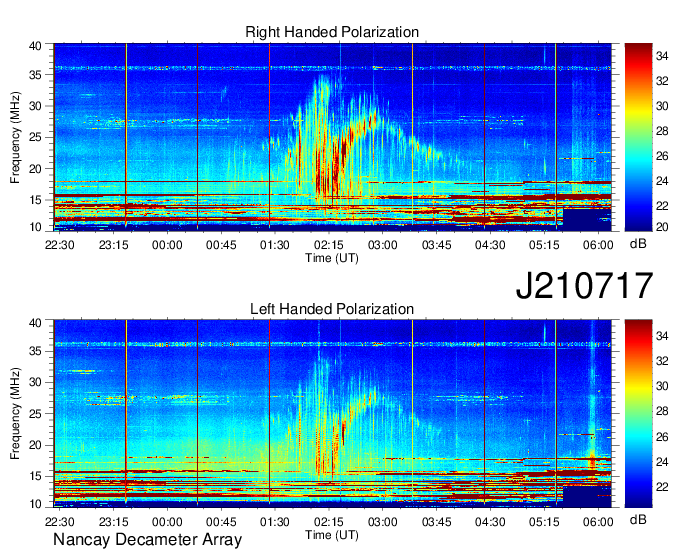Click the 01:30 time tick on Right Handed plot

(275, 245)
